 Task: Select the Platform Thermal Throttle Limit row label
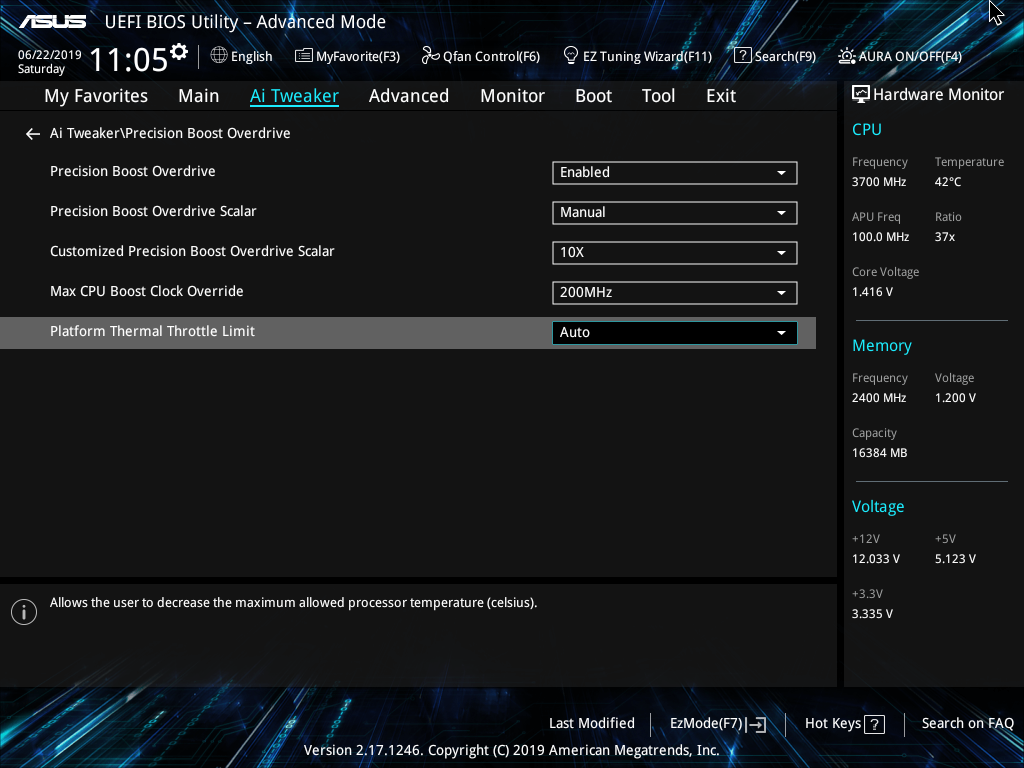pos(152,331)
